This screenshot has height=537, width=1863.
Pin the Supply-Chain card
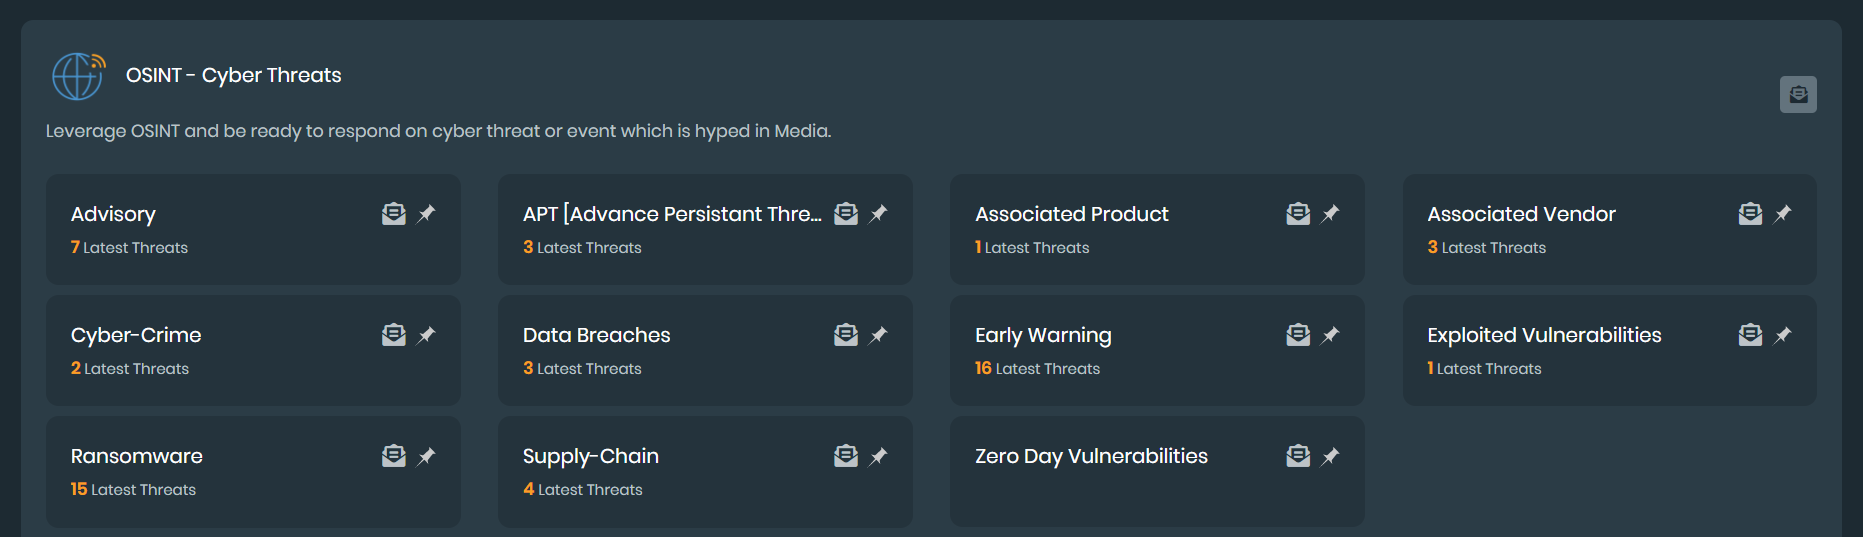[879, 456]
